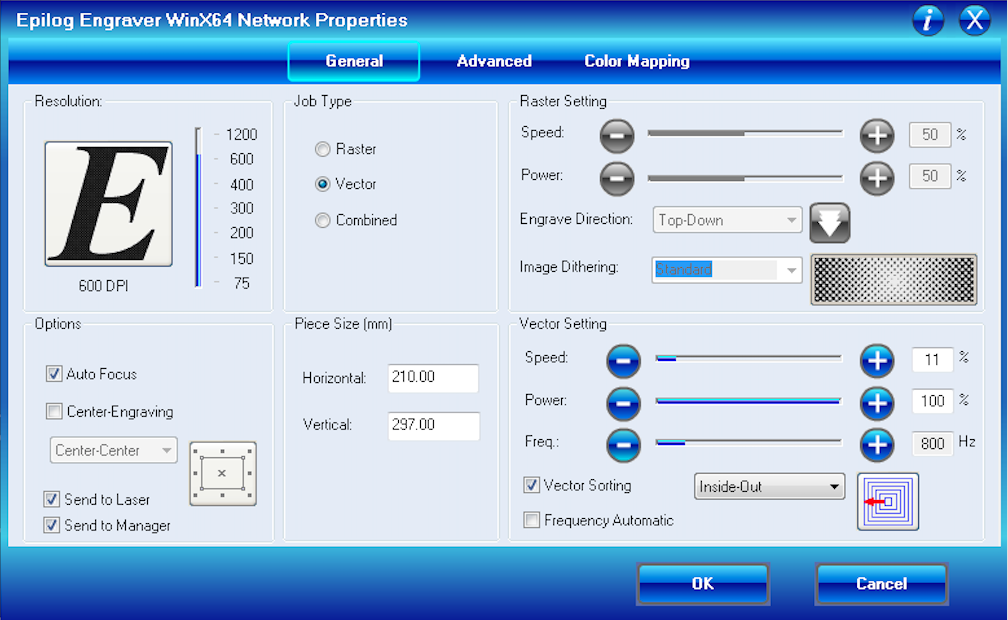Decrease Vector Power with minus button
The height and width of the screenshot is (620, 1008).
623,403
